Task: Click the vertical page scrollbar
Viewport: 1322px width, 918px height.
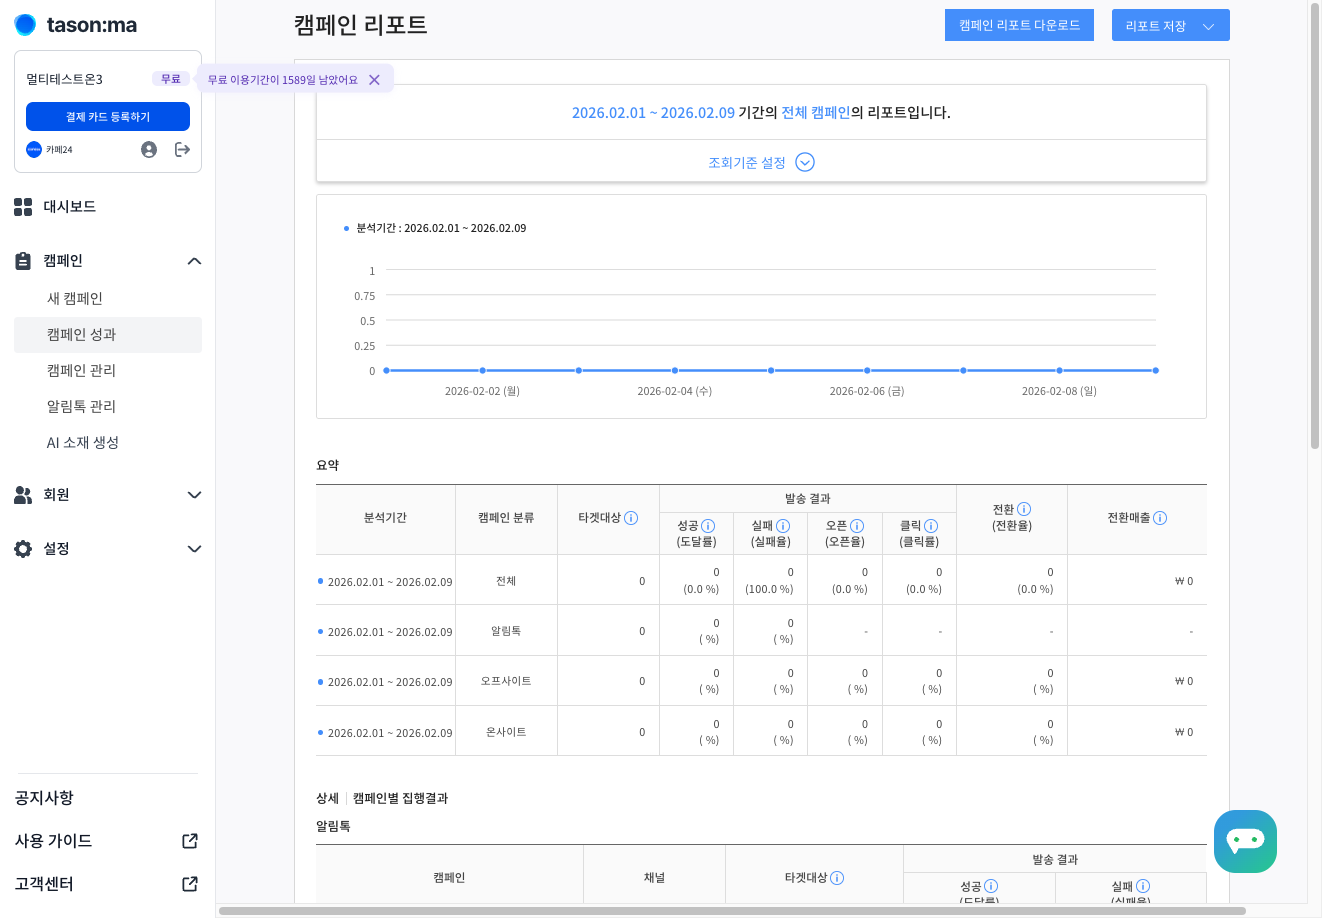Action: pyautogui.click(x=1315, y=225)
